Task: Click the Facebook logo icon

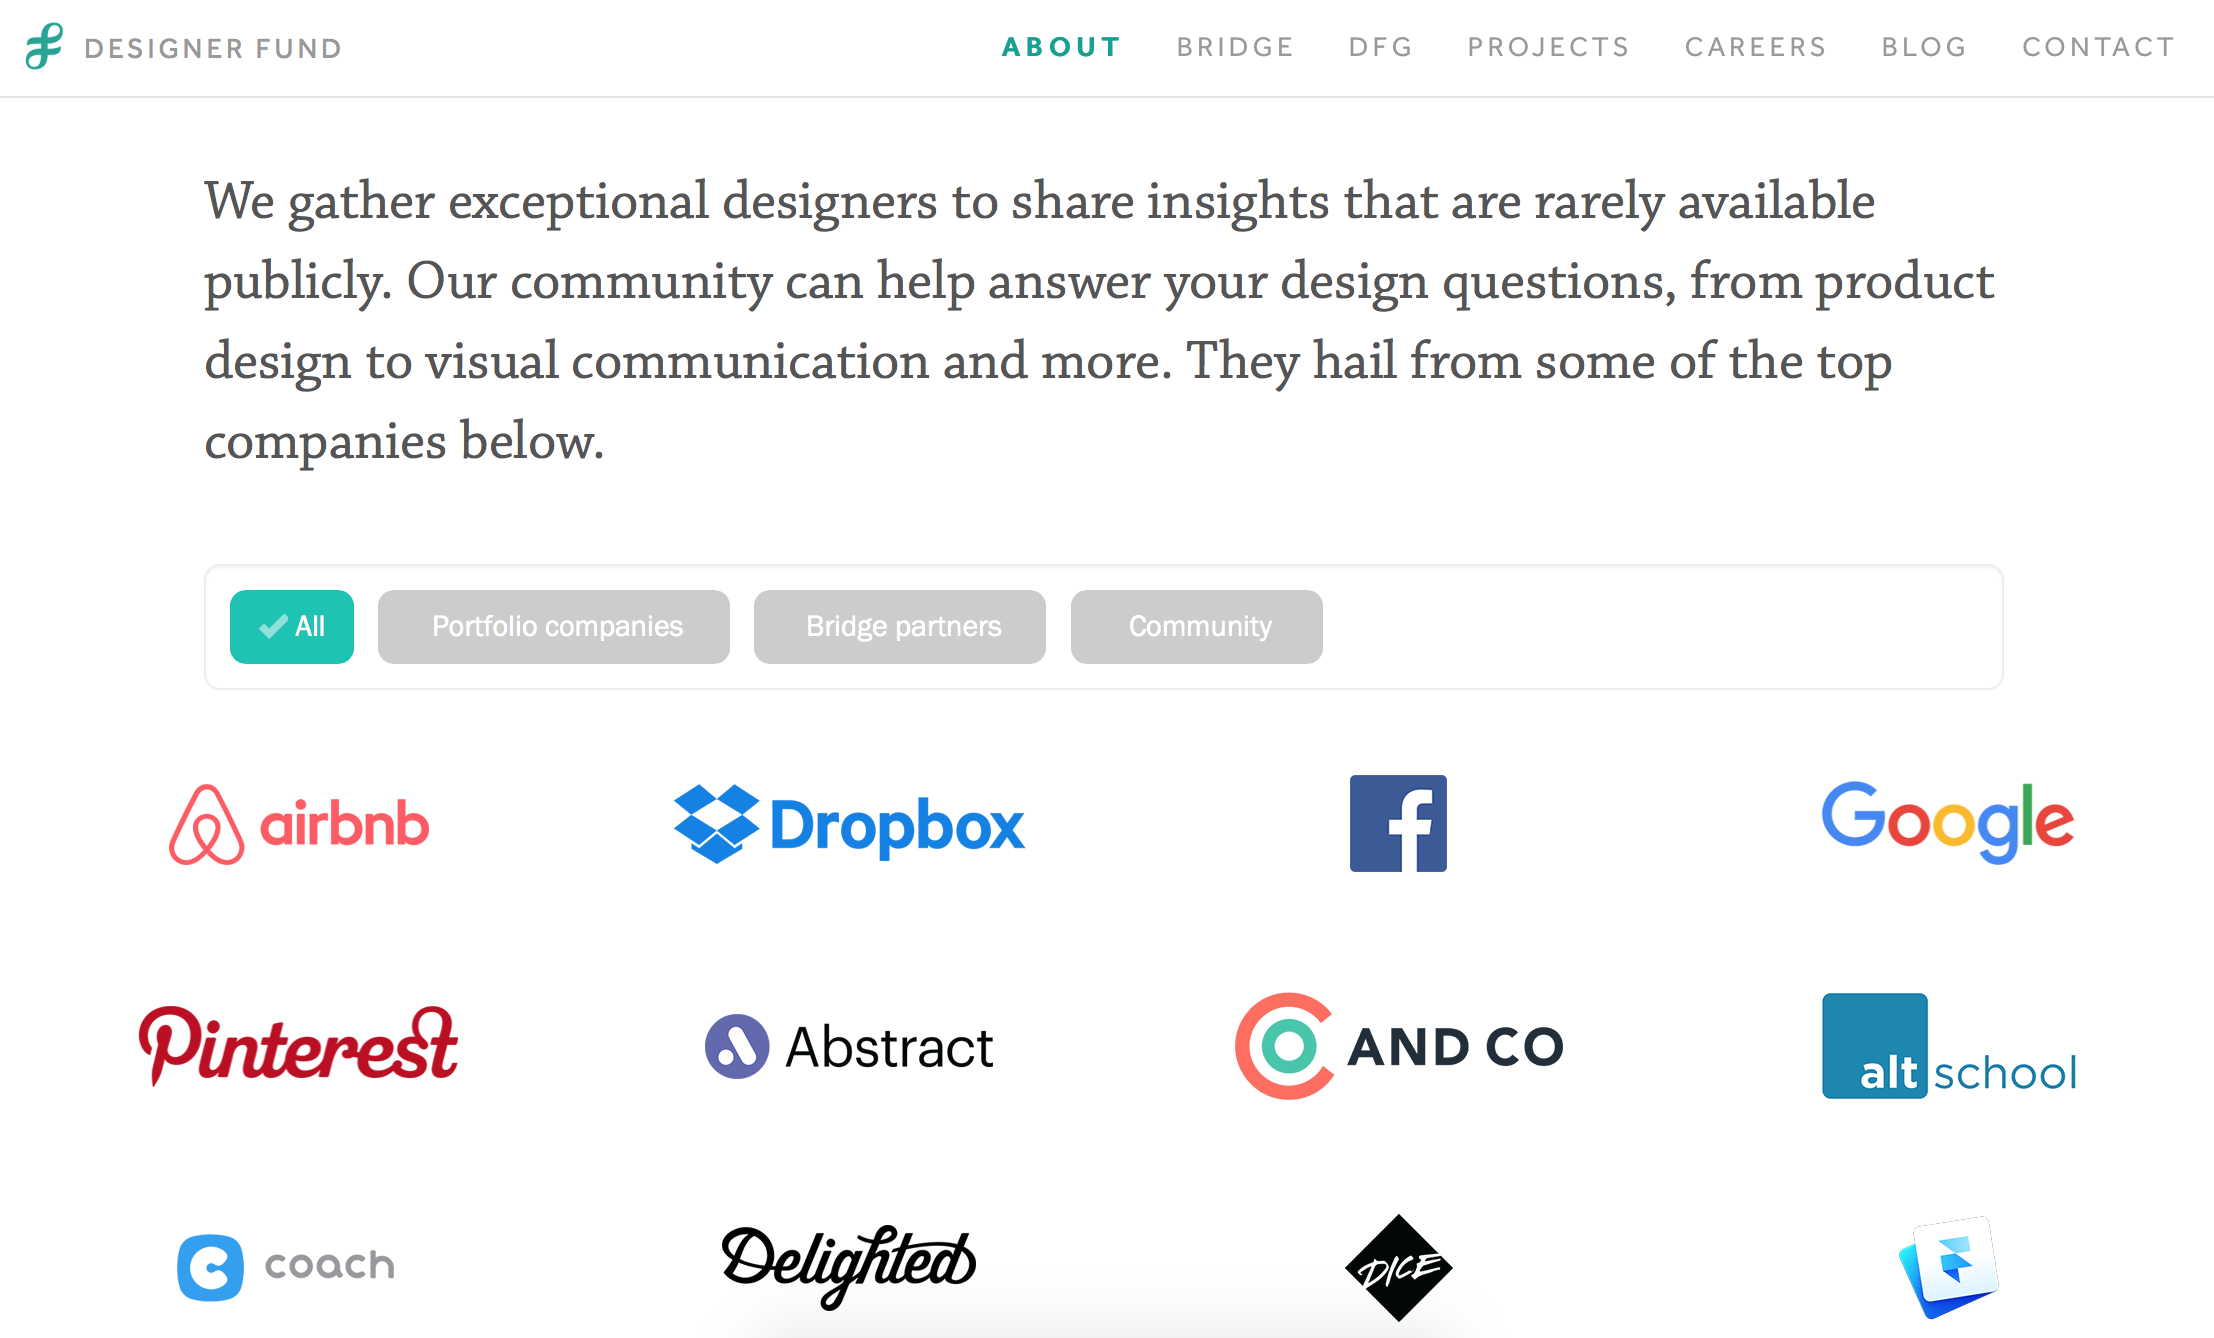Action: pos(1398,823)
